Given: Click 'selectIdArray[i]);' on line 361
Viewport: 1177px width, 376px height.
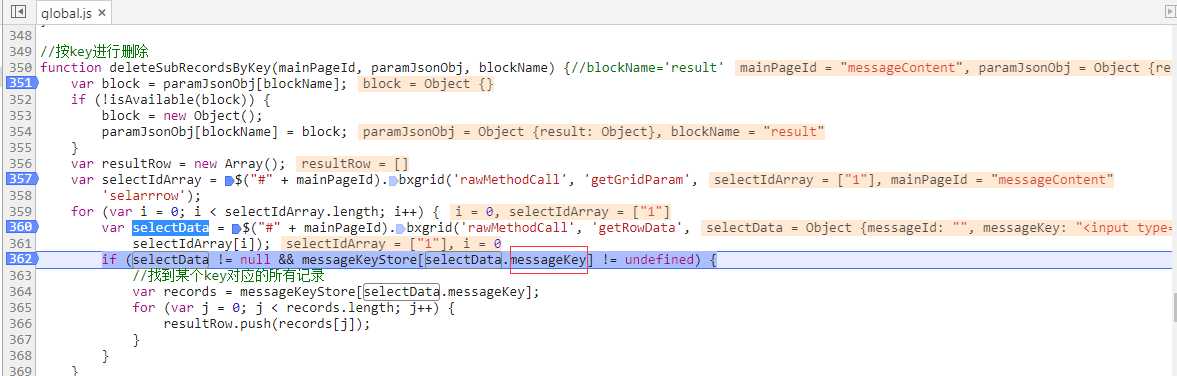Looking at the screenshot, I should click(202, 243).
